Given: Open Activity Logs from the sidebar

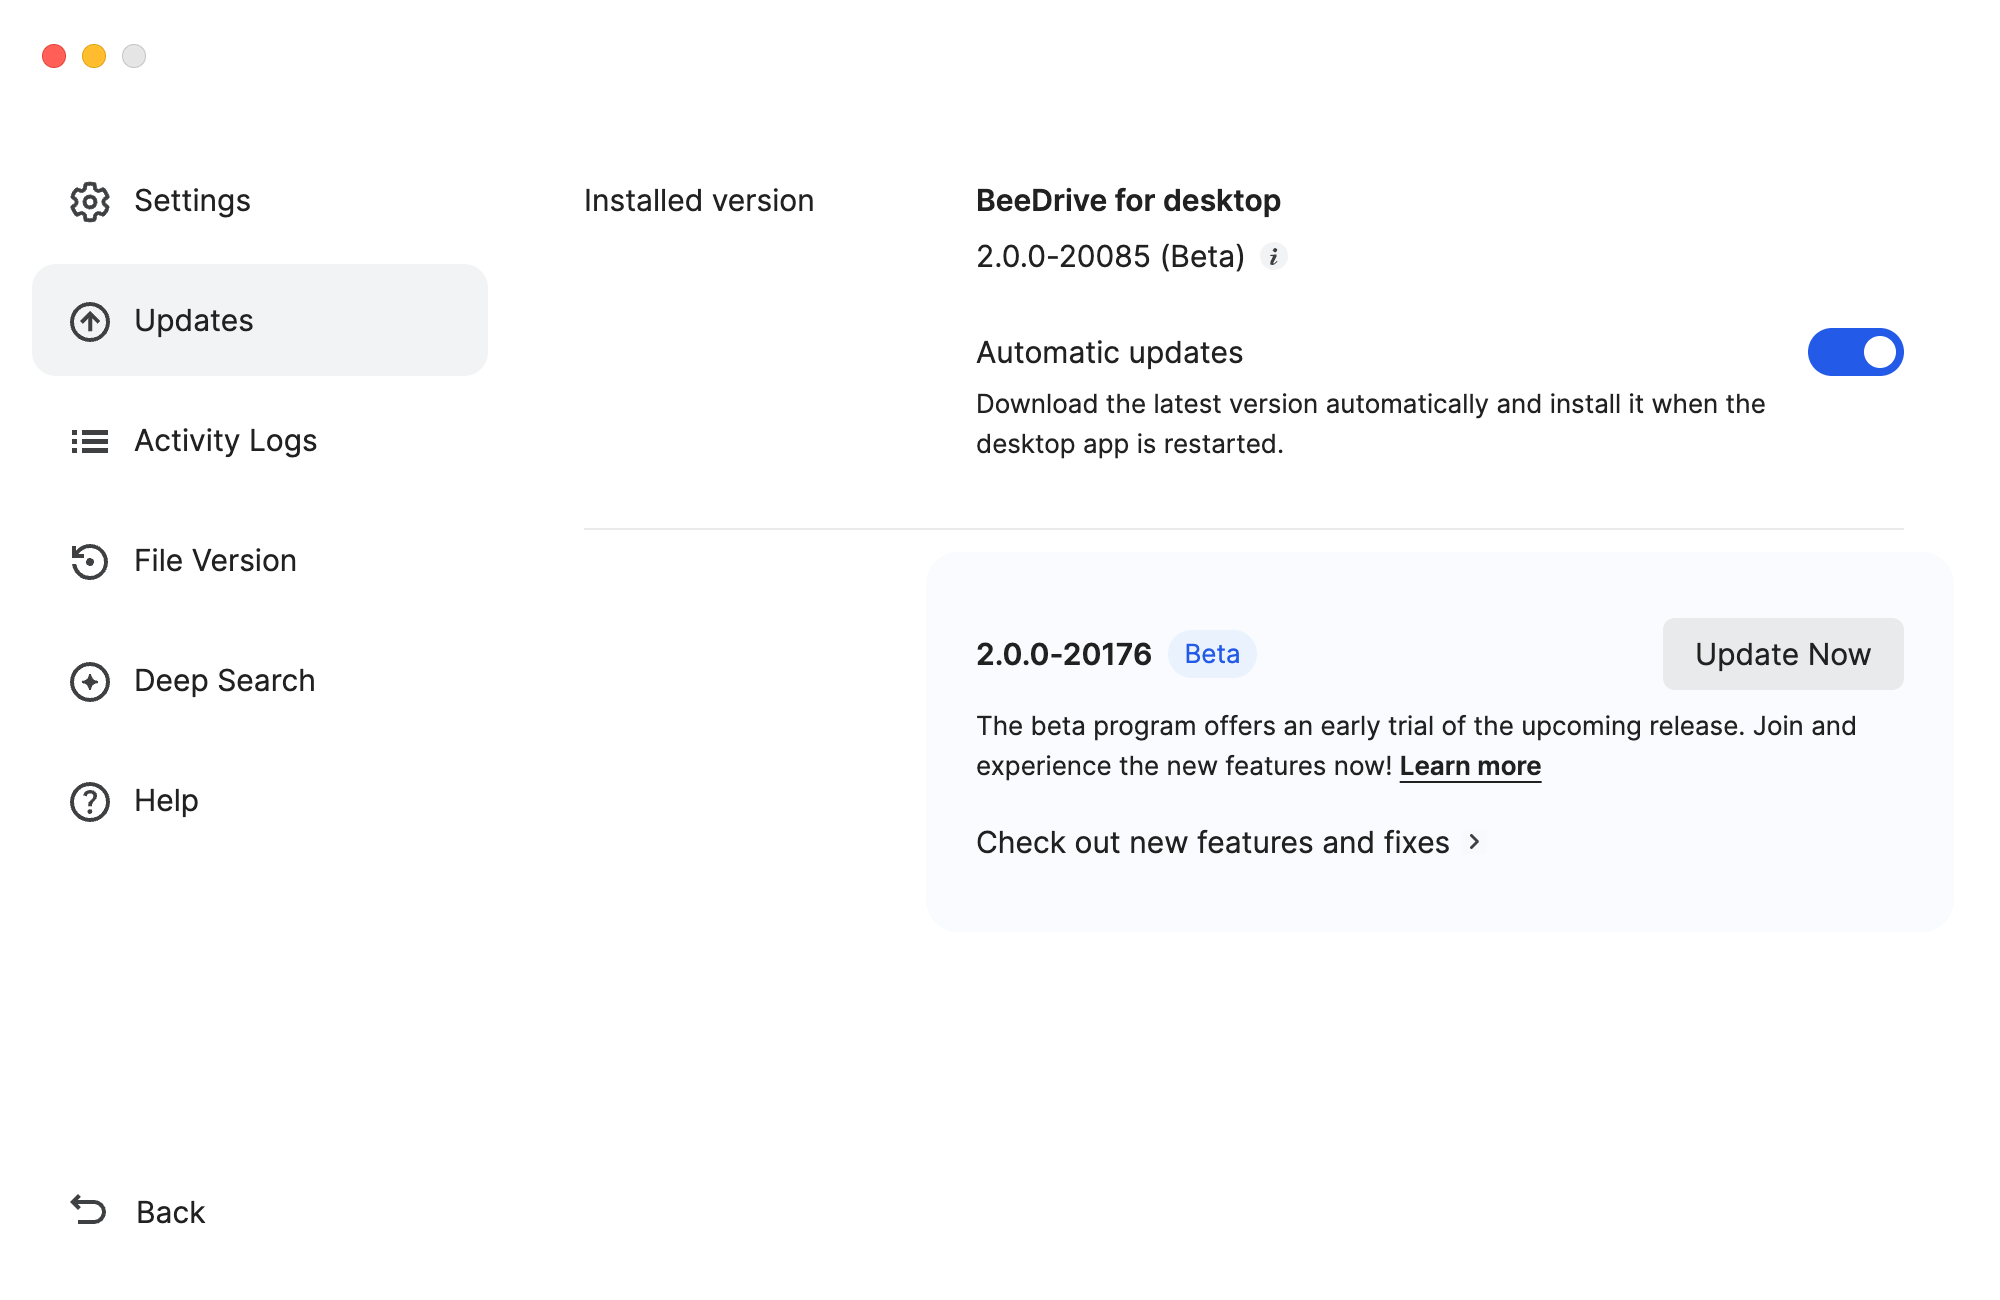Looking at the screenshot, I should (x=225, y=441).
